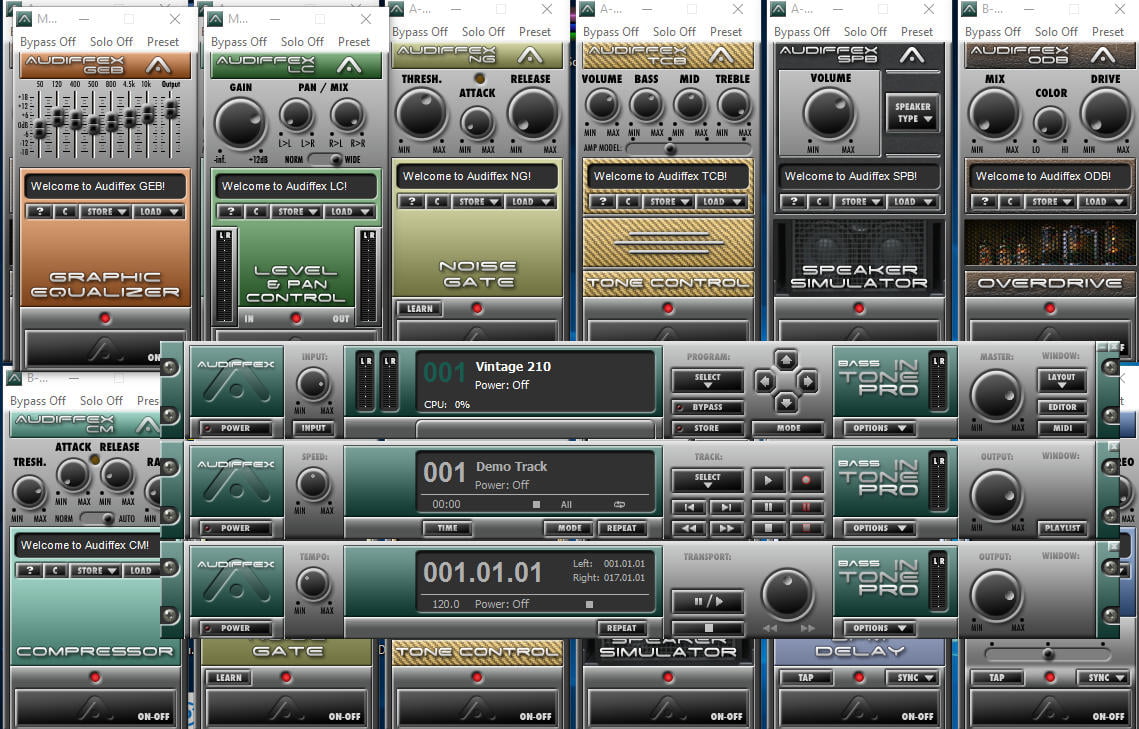
Task: Click the up arrow of the program navigation pad
Action: [785, 360]
